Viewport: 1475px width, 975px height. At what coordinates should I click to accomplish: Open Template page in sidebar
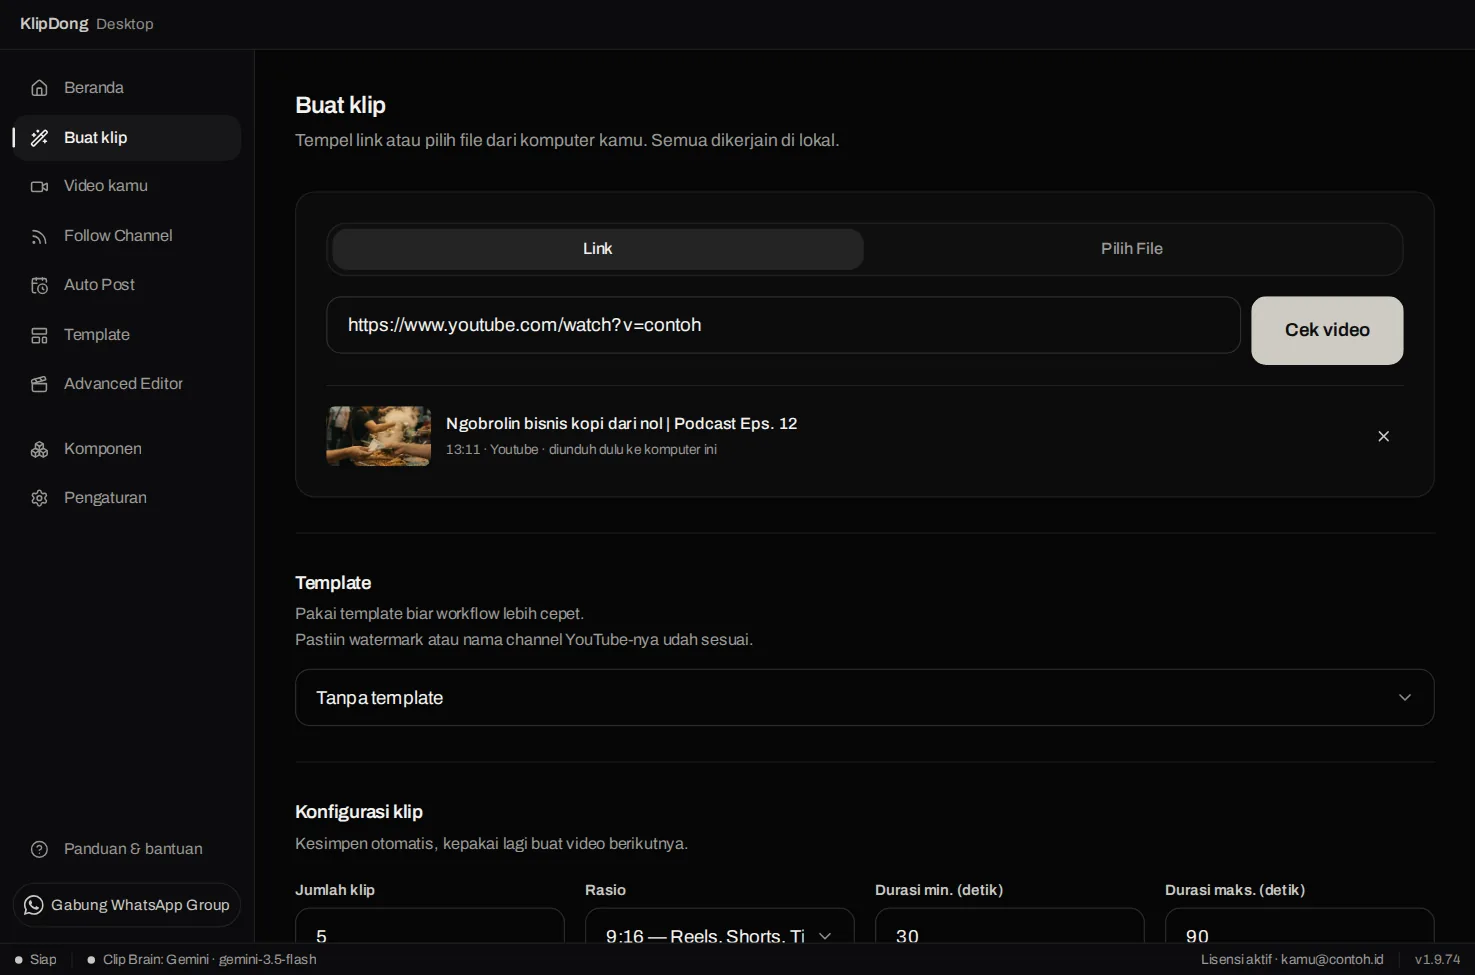127,335
